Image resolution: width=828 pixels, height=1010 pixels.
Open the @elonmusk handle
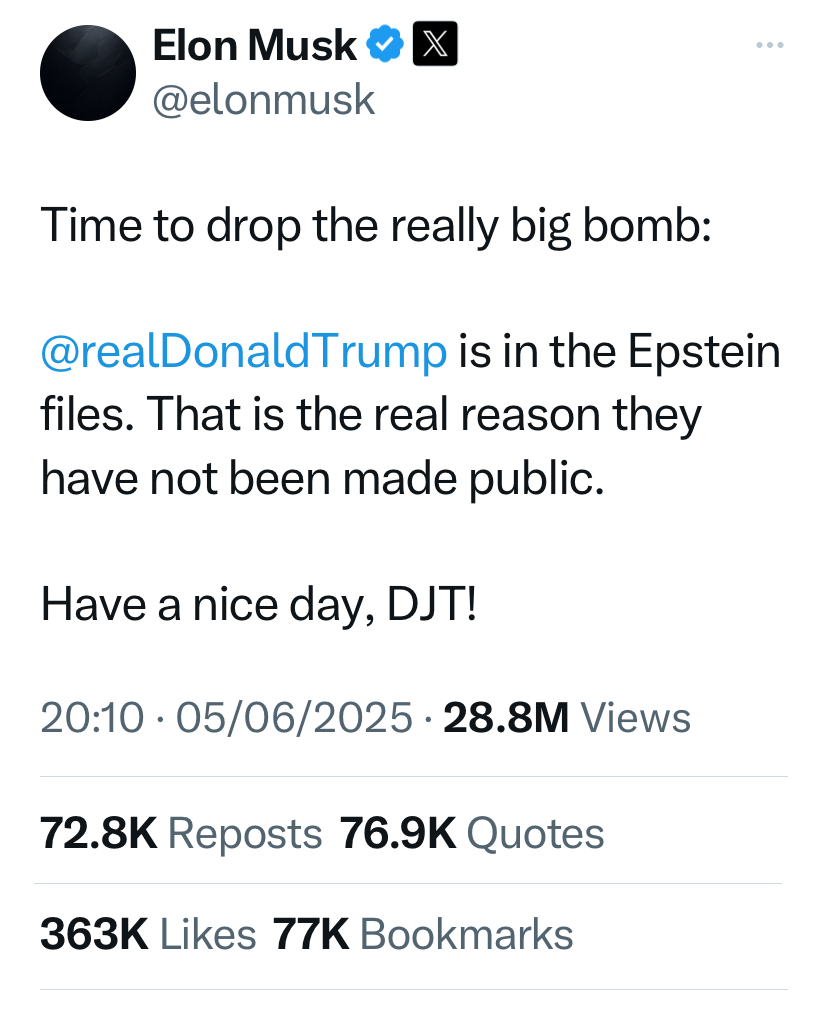click(x=264, y=100)
